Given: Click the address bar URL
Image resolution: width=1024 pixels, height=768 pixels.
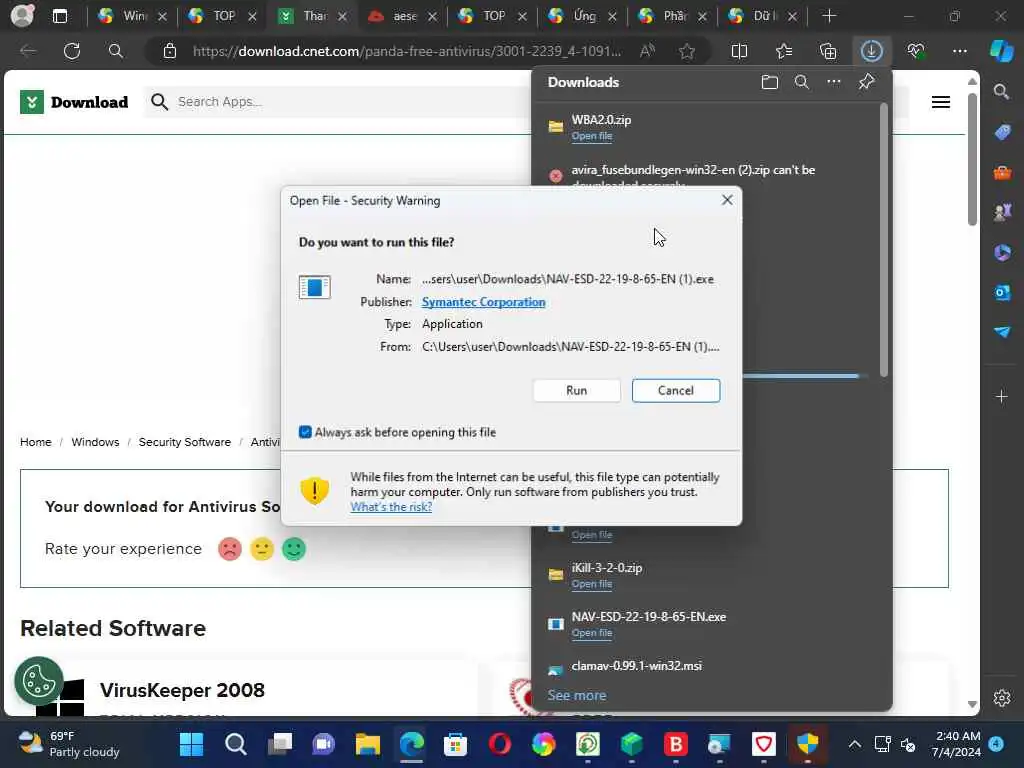Looking at the screenshot, I should [406, 51].
